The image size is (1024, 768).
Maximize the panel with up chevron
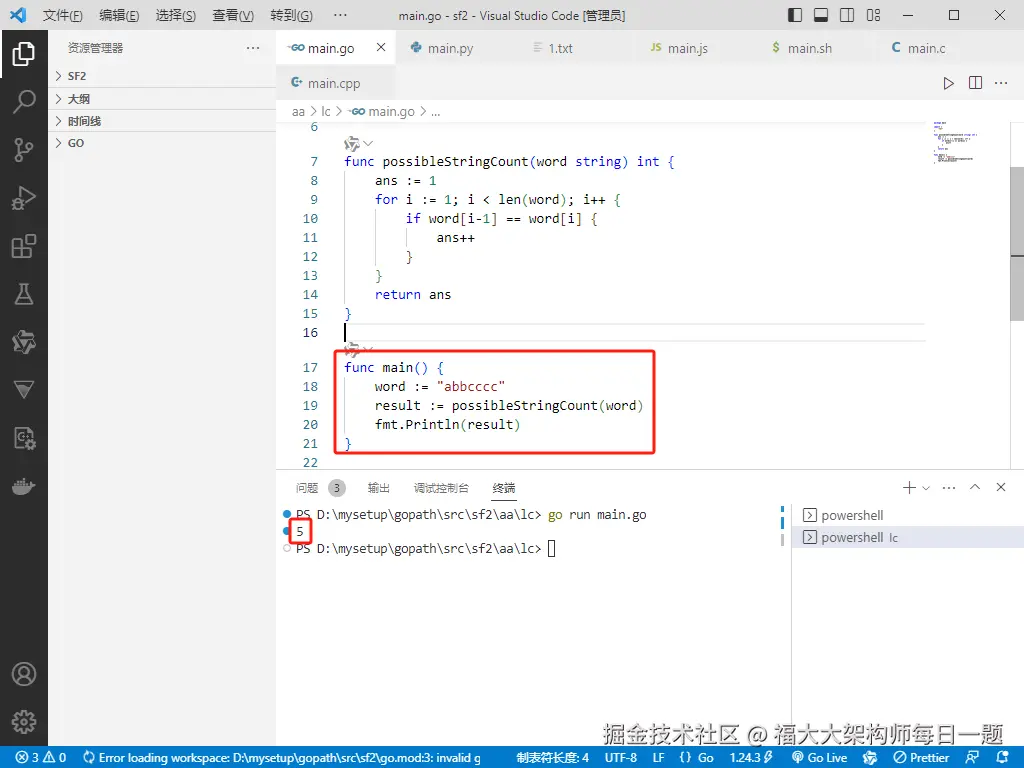(975, 487)
